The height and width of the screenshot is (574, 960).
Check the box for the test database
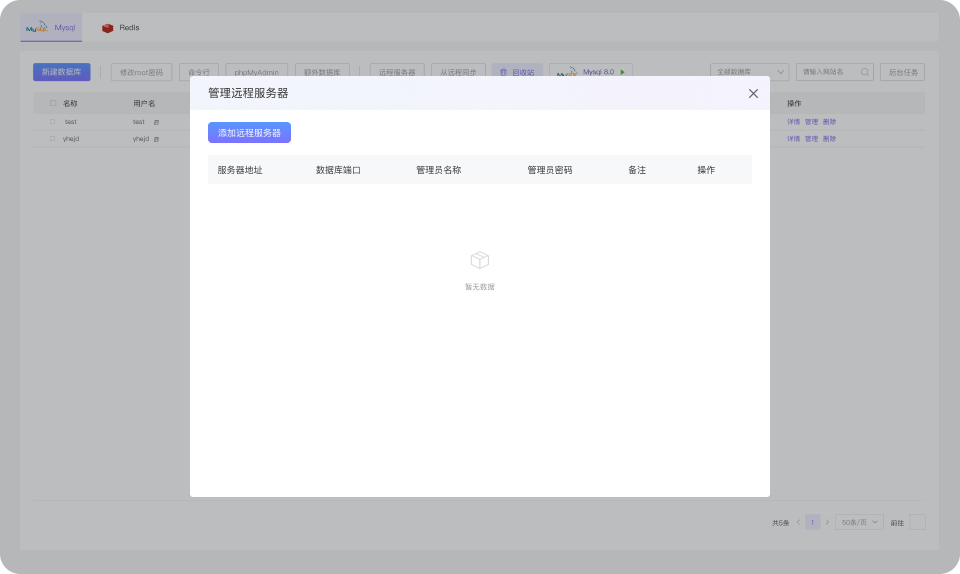tap(53, 122)
